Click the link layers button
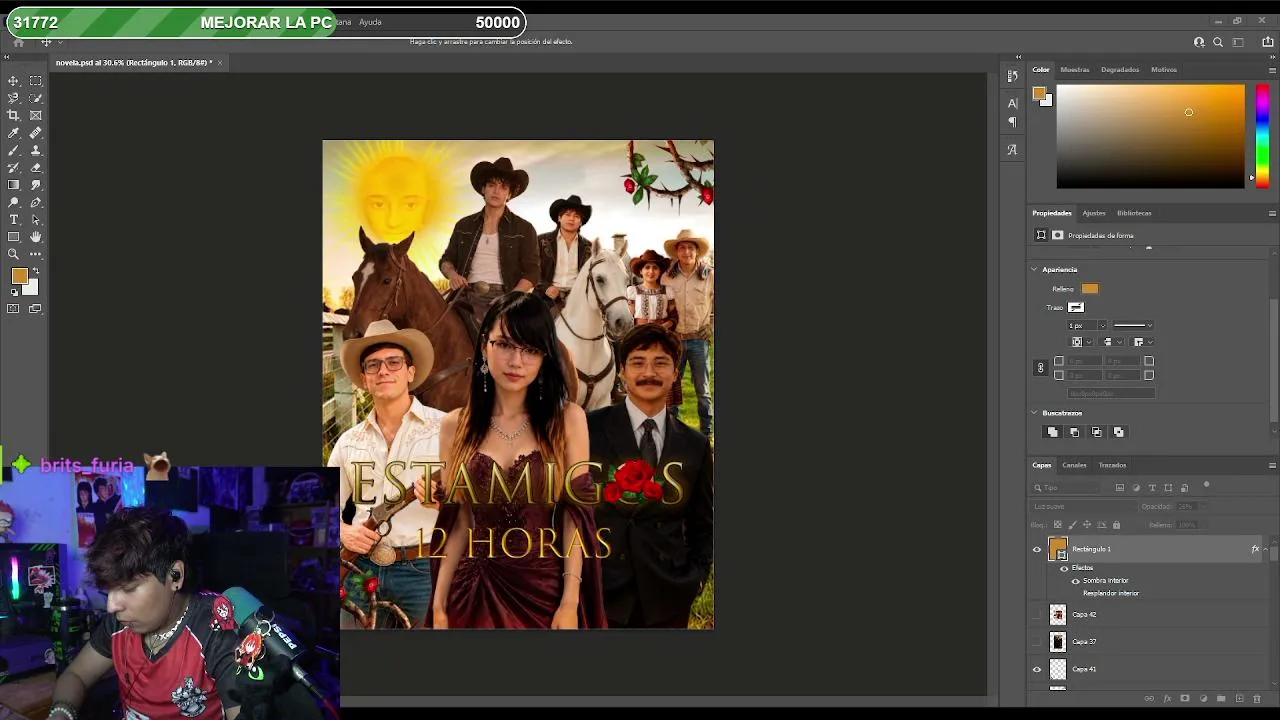The image size is (1280, 720). pos(1149,699)
